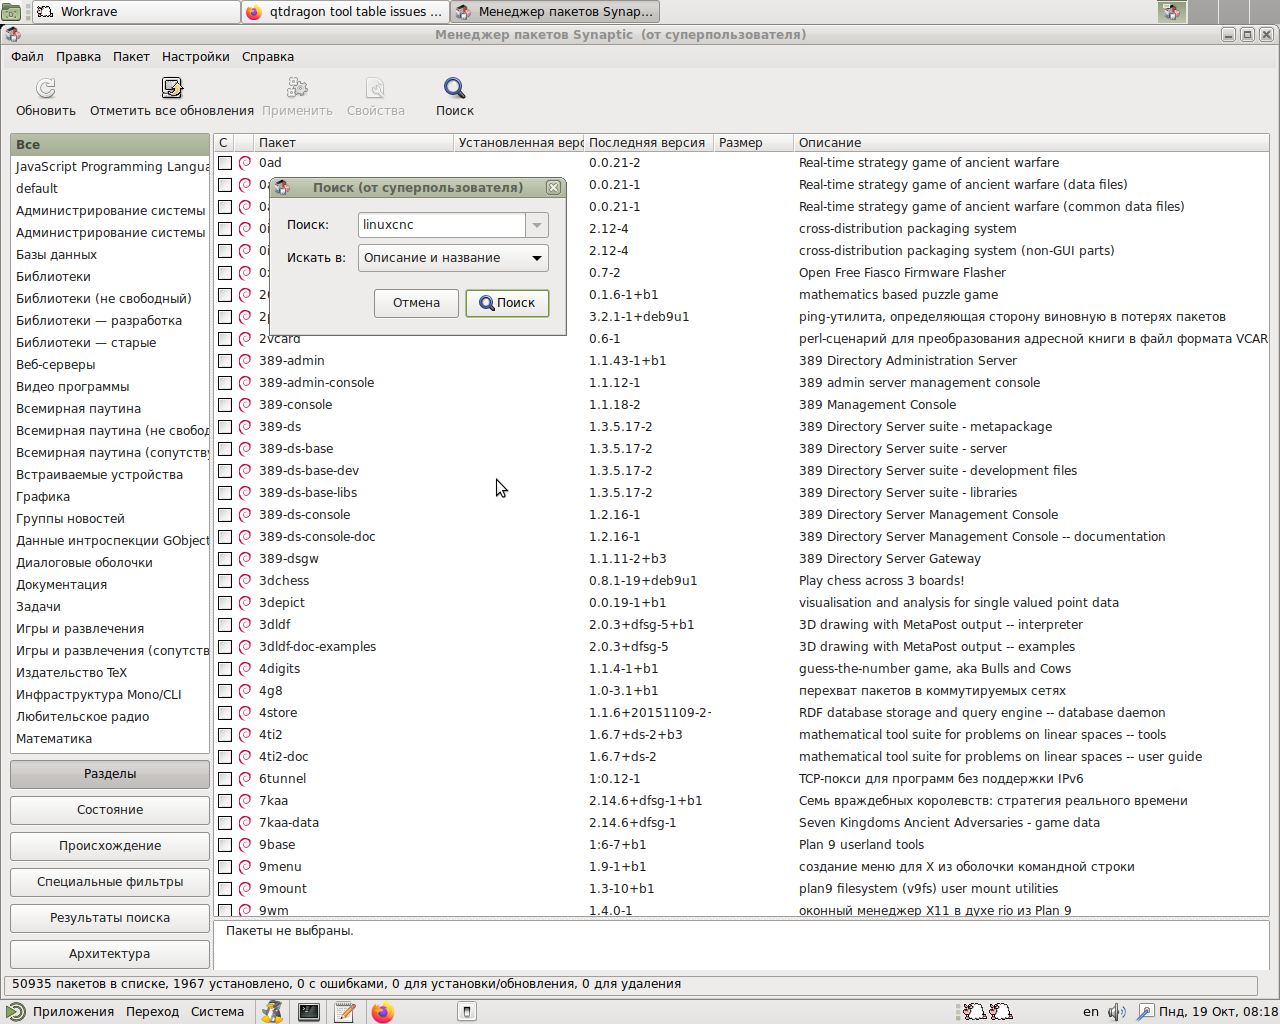Select the Математика section
Image resolution: width=1280 pixels, height=1024 pixels.
coord(110,739)
